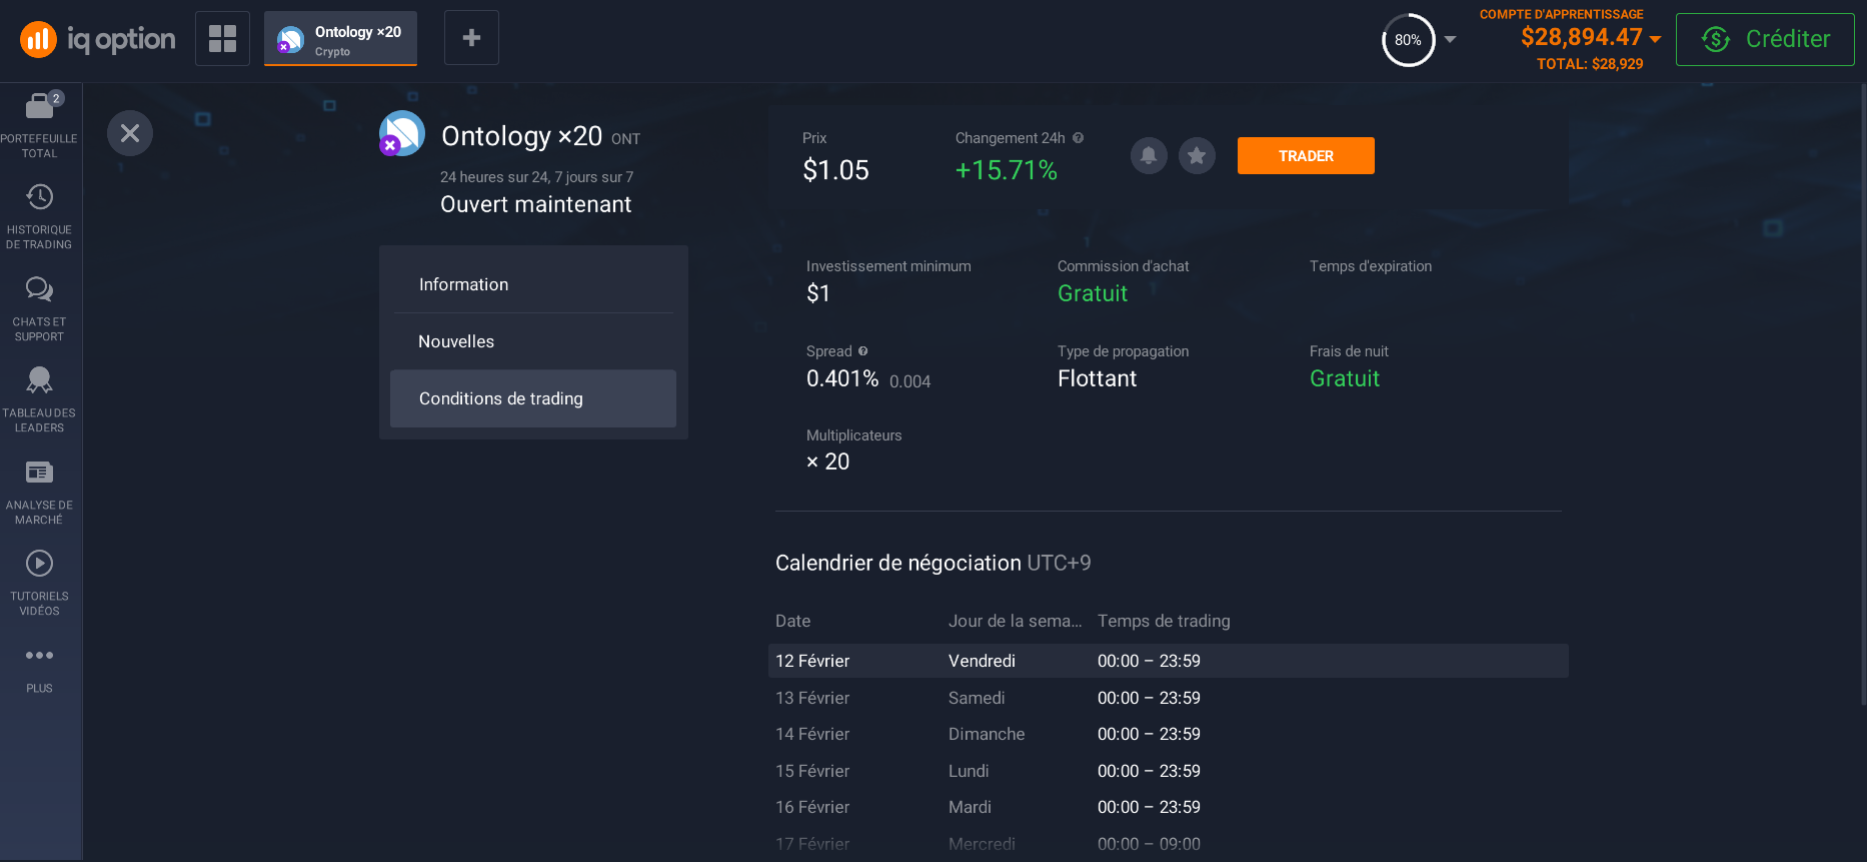Image resolution: width=1867 pixels, height=862 pixels.
Task: Open Tutoriels Vidéos
Action: coord(39,582)
